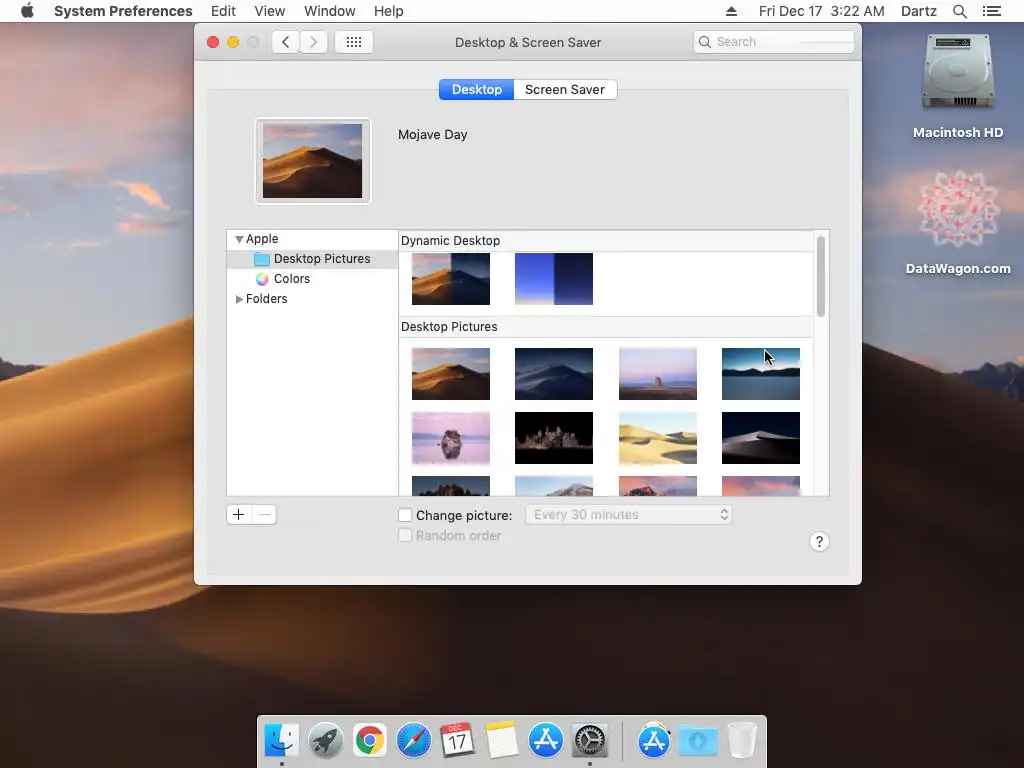Image resolution: width=1024 pixels, height=768 pixels.
Task: Click the current Mojave Day preview image
Action: [x=312, y=161]
